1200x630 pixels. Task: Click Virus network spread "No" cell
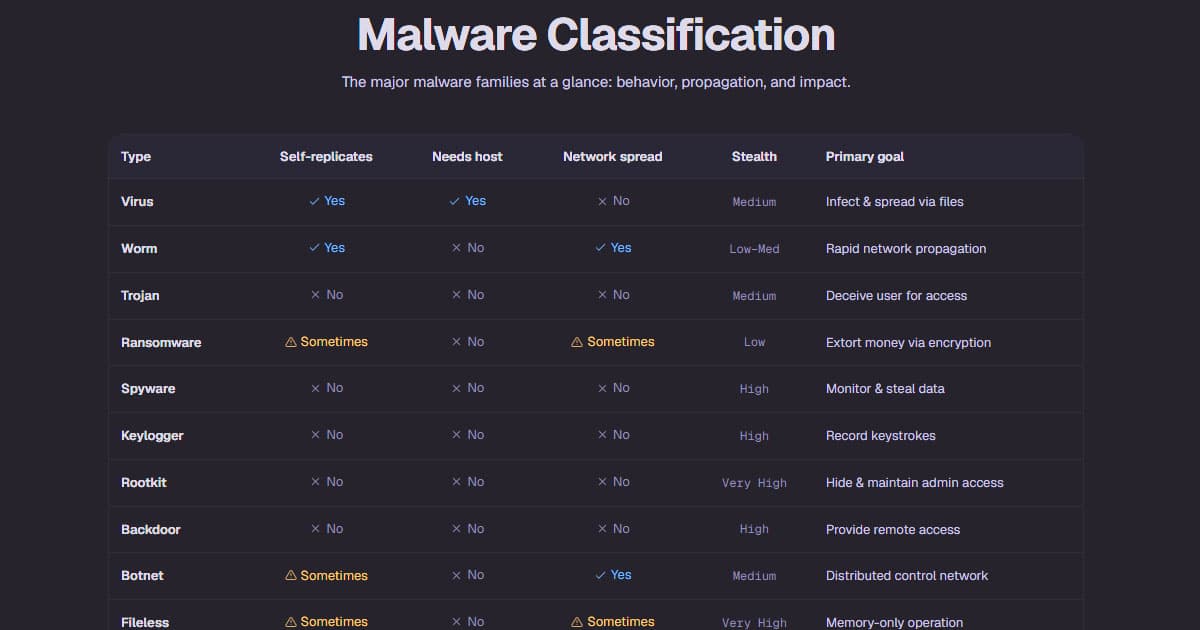(x=613, y=201)
